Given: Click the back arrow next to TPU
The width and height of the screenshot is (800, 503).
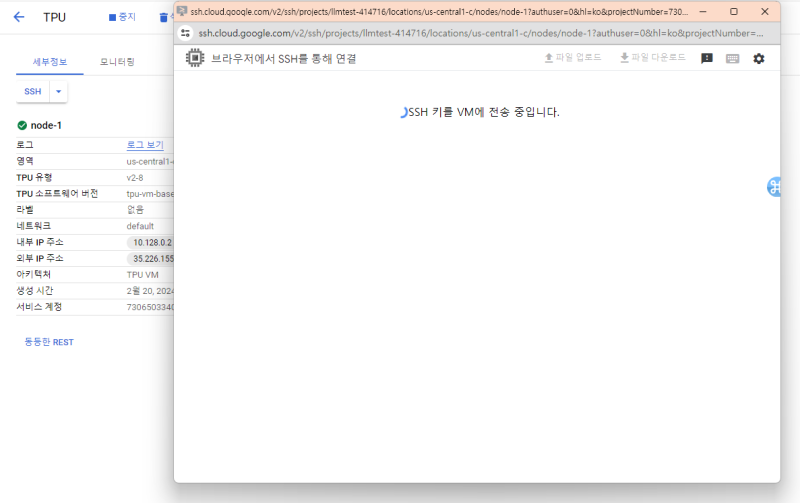Looking at the screenshot, I should 19,17.
